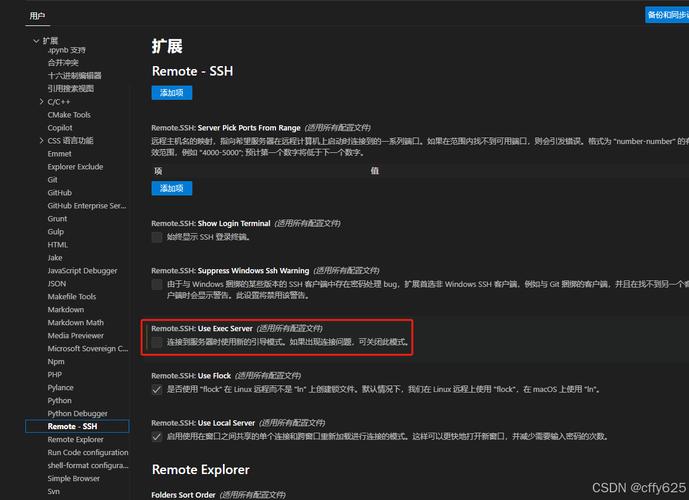Open Npm settings in tree

[56, 361]
